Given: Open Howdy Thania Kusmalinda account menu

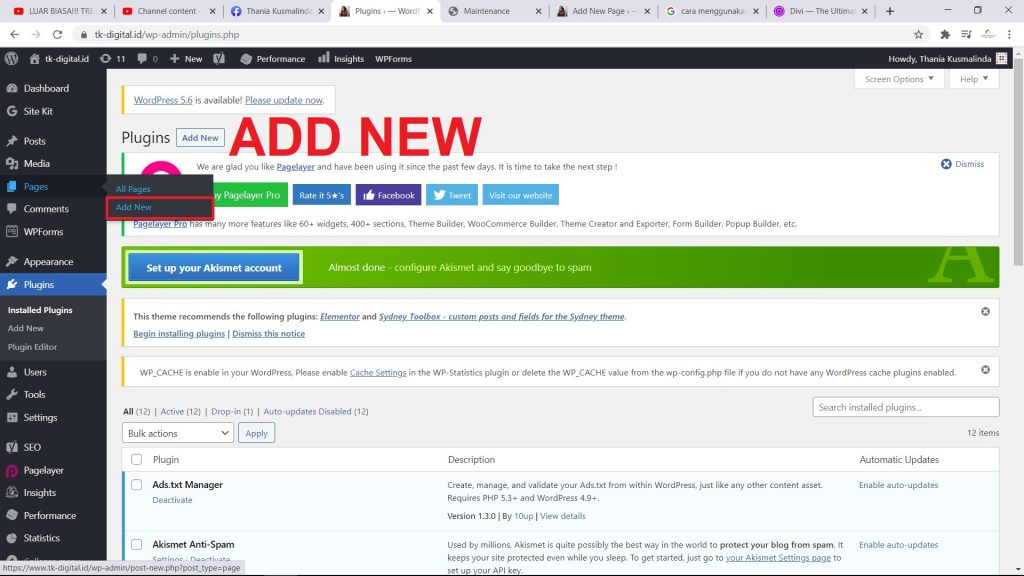Looking at the screenshot, I should pos(948,59).
